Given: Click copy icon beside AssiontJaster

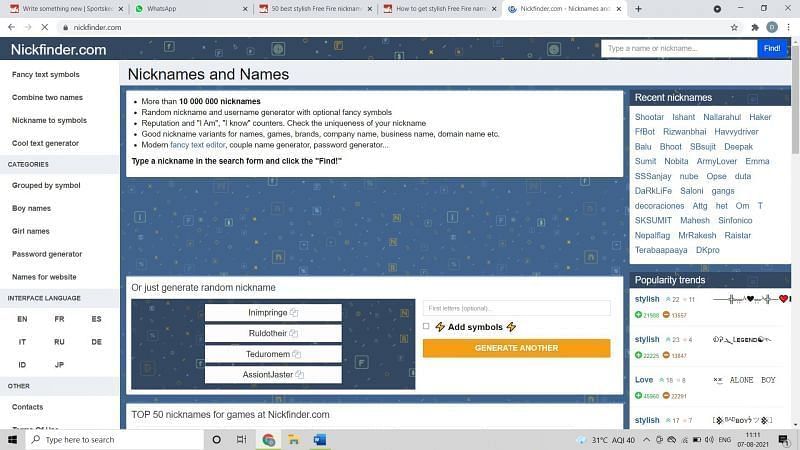Looking at the screenshot, I should tap(300, 375).
